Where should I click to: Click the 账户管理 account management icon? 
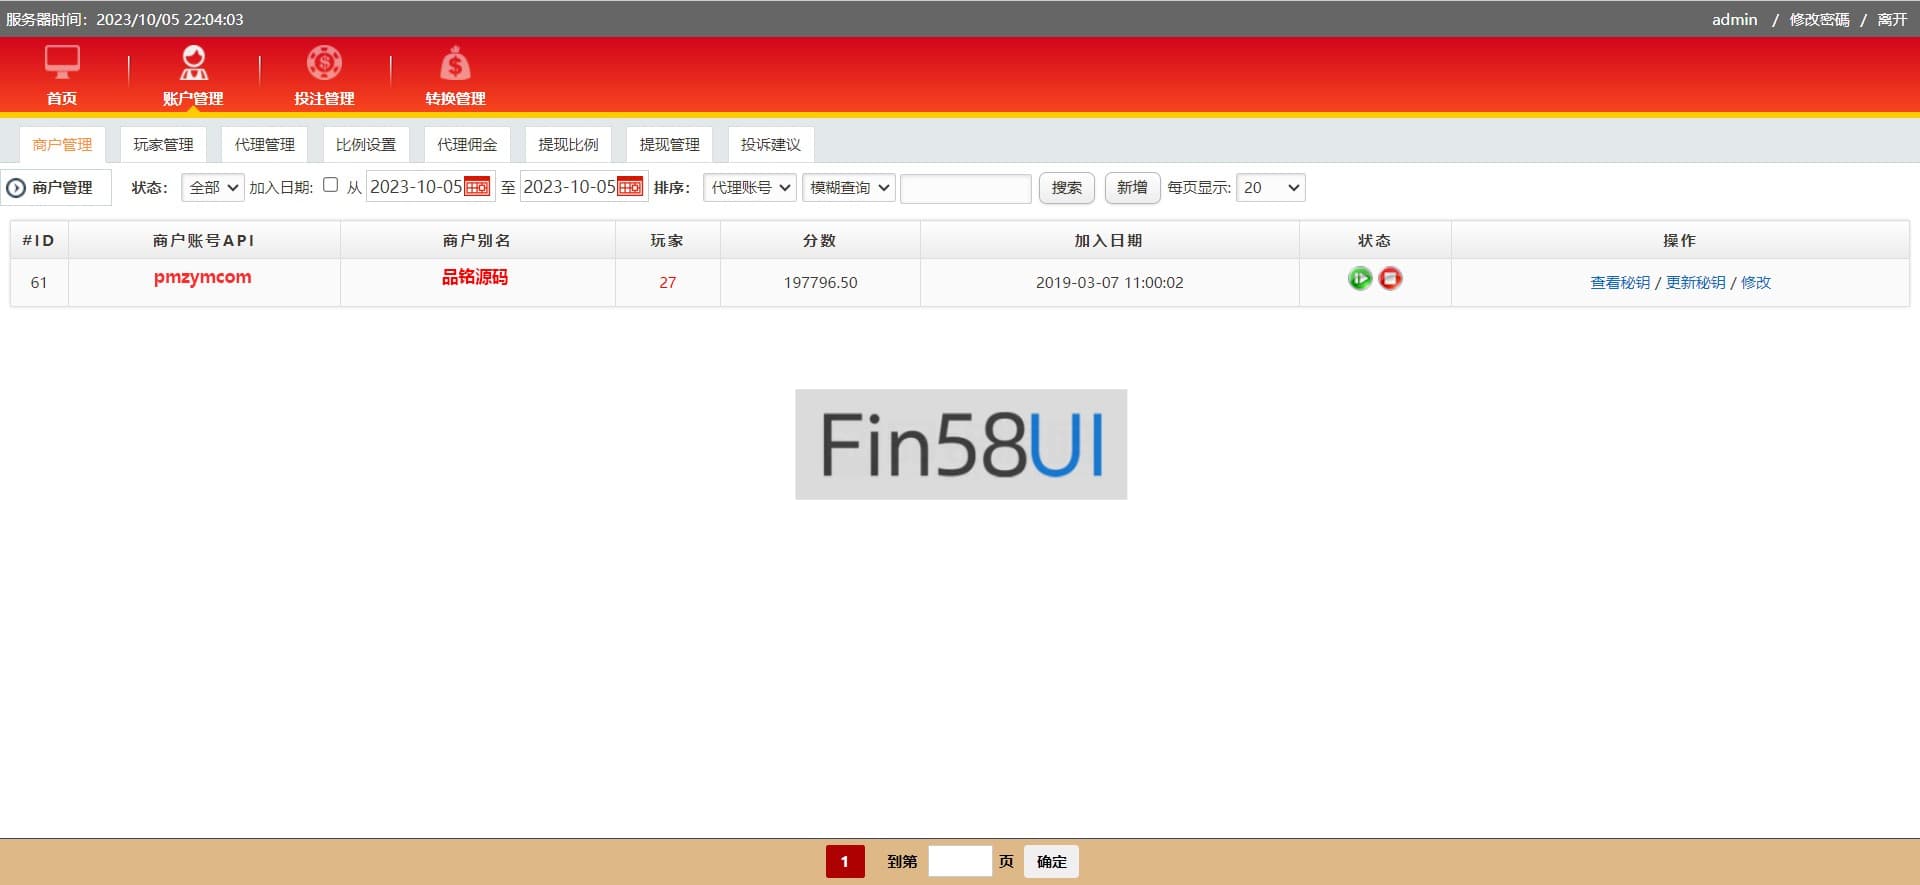tap(193, 63)
